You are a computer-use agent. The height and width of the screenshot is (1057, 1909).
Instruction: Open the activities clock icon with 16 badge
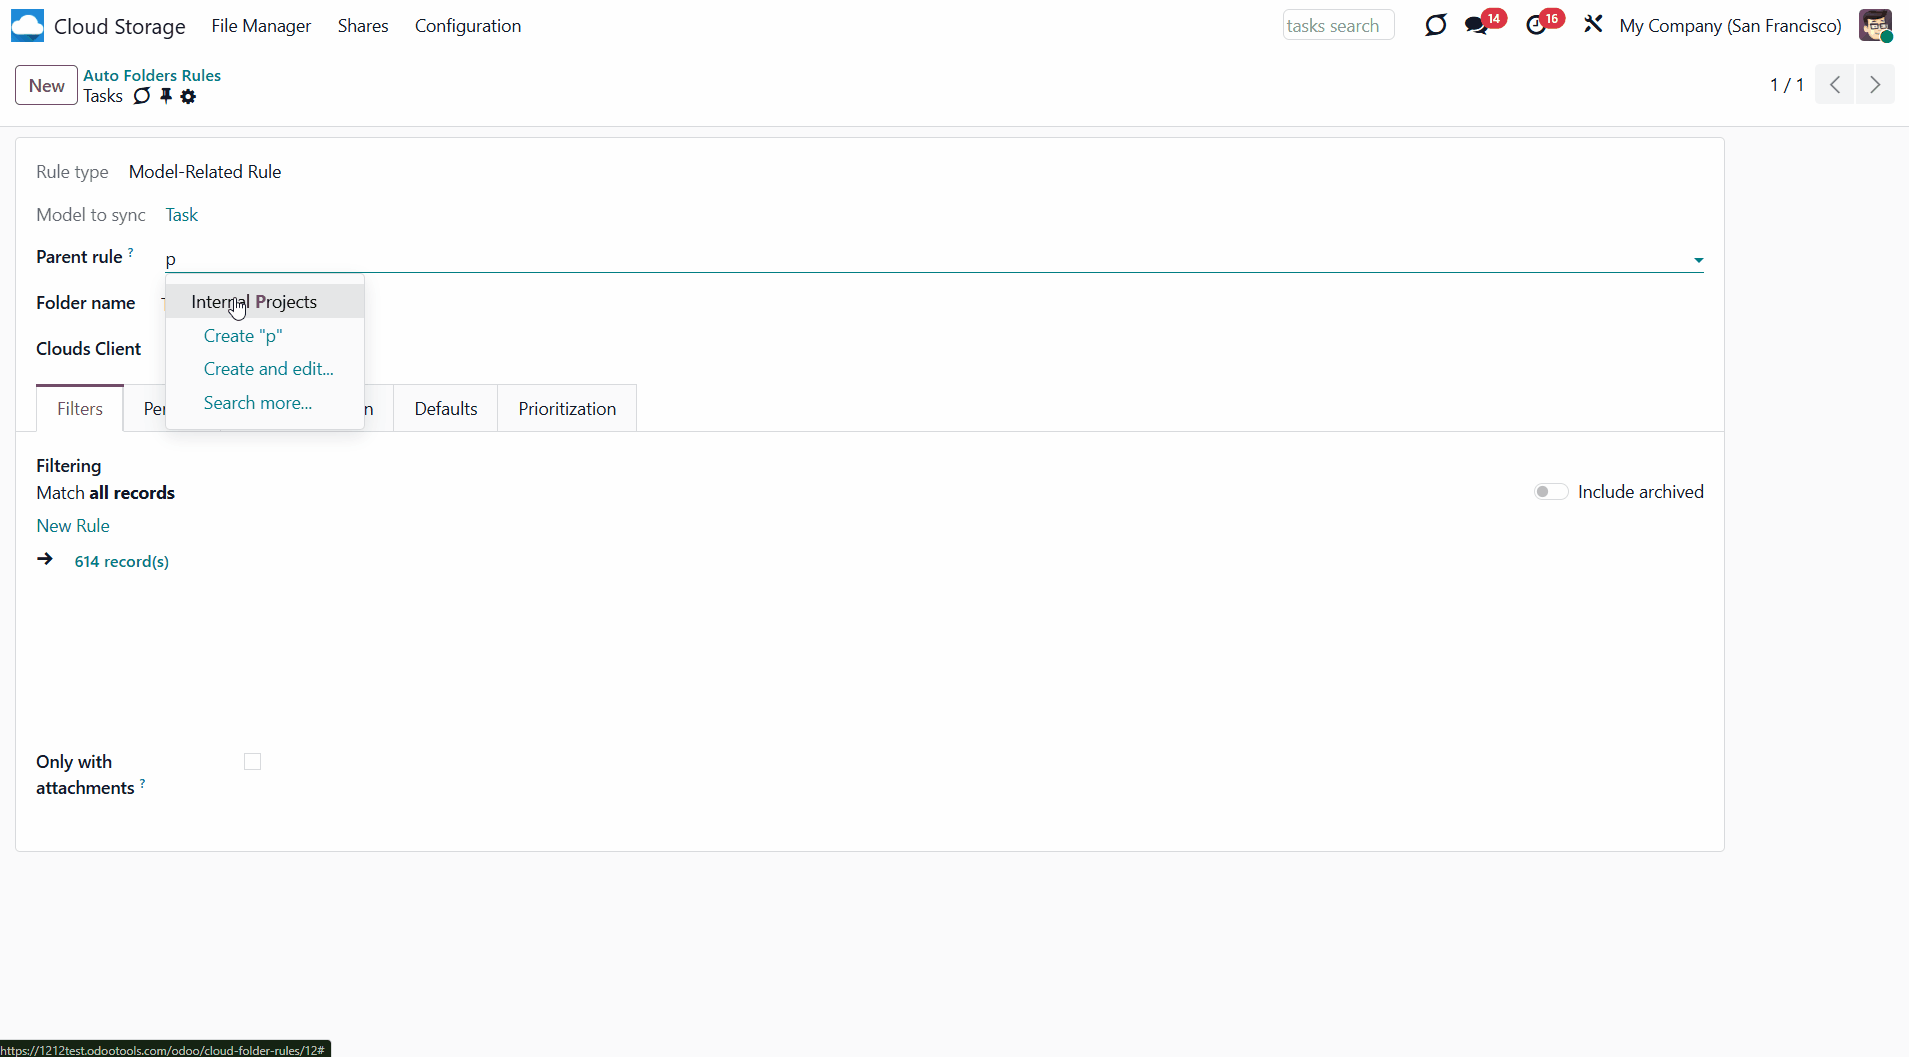(1536, 26)
